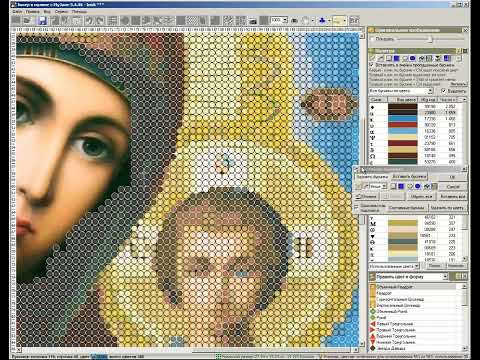
Task: Toggle the single-selection checkbox in bead dialog
Action: (357, 207)
